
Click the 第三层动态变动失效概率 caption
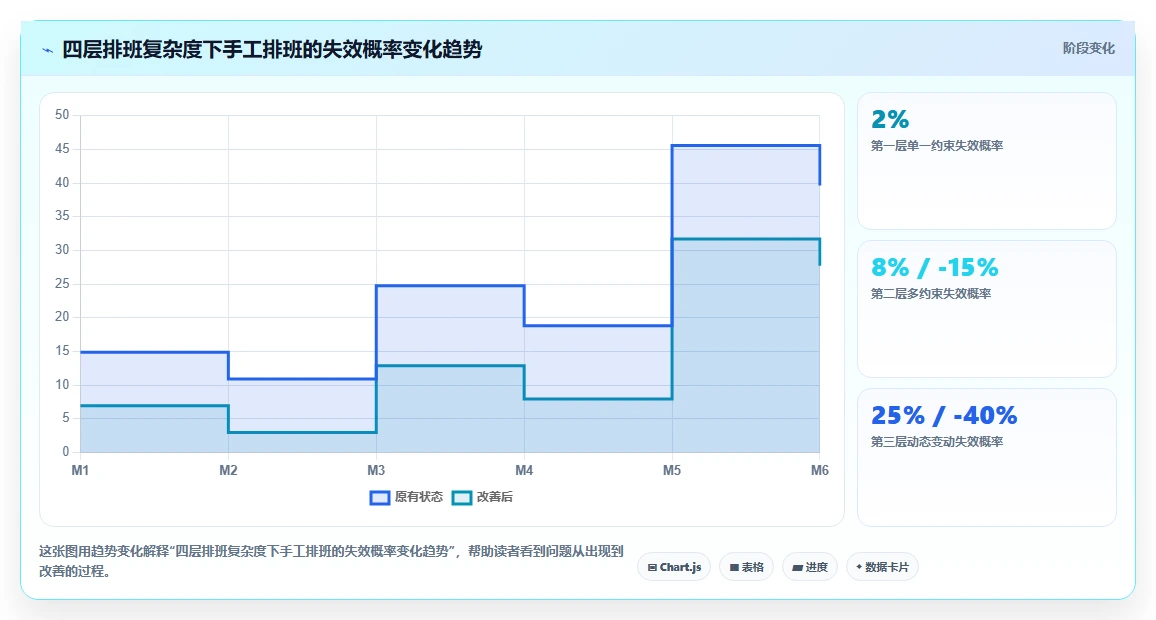(937, 442)
